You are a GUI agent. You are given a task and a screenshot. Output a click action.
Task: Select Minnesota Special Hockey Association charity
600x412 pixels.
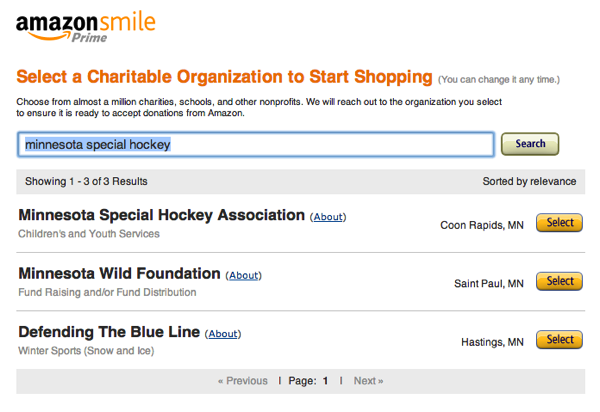click(560, 223)
